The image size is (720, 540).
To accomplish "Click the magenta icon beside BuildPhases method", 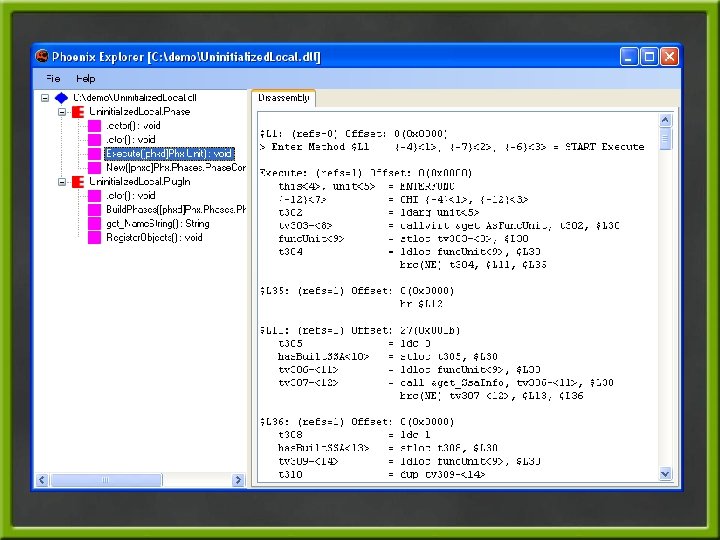I will tap(95, 210).
